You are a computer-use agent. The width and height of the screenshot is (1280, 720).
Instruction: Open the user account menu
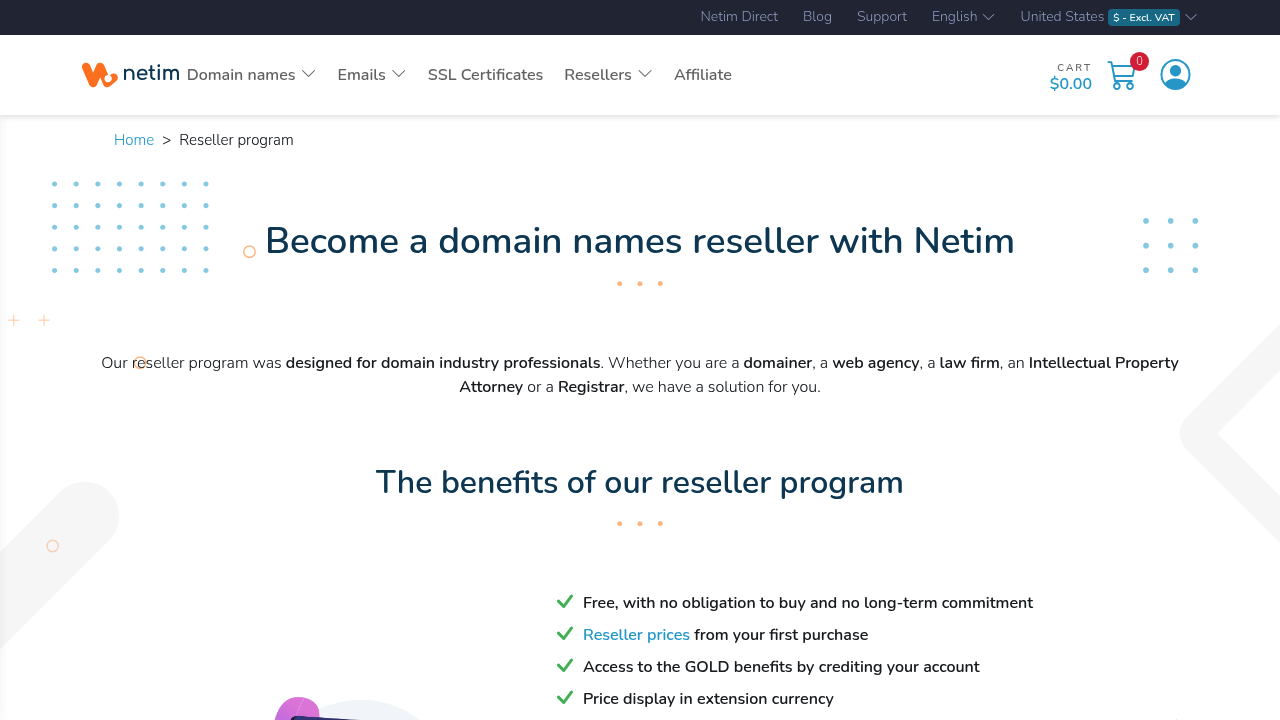pyautogui.click(x=1175, y=74)
